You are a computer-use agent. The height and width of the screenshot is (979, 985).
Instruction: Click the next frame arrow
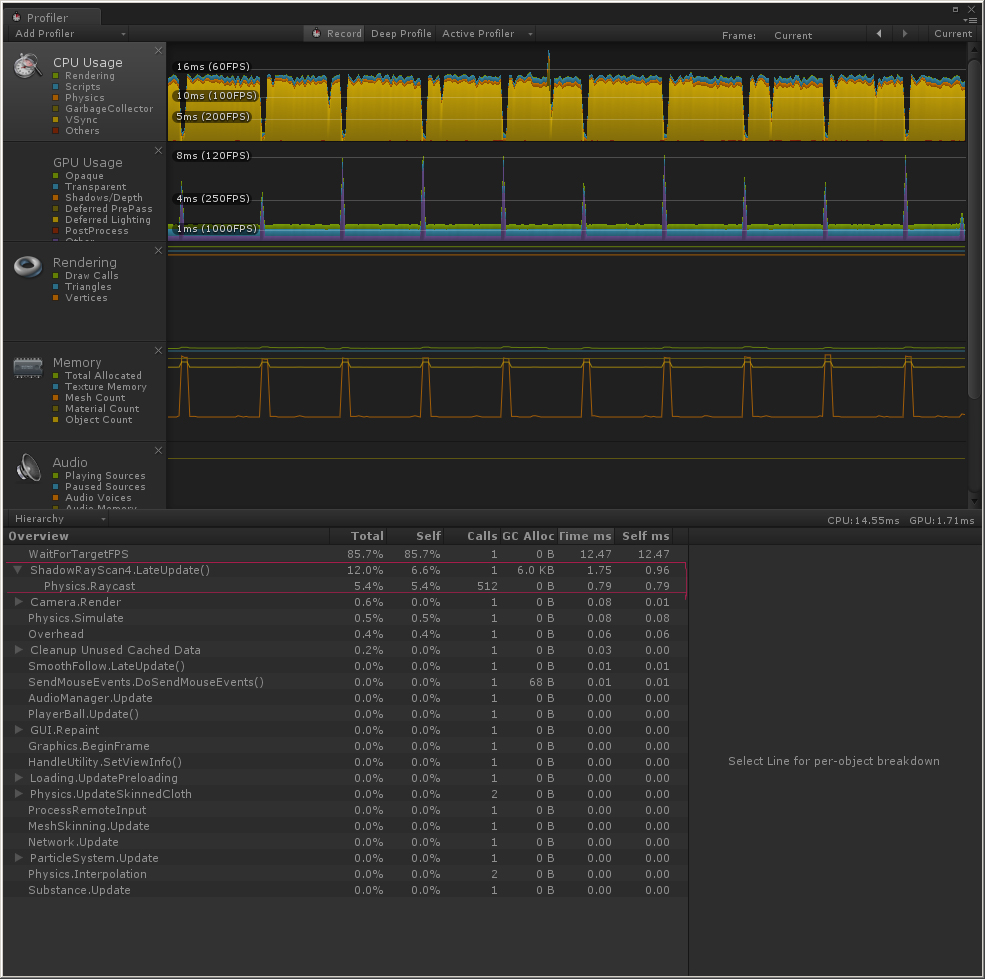click(905, 33)
